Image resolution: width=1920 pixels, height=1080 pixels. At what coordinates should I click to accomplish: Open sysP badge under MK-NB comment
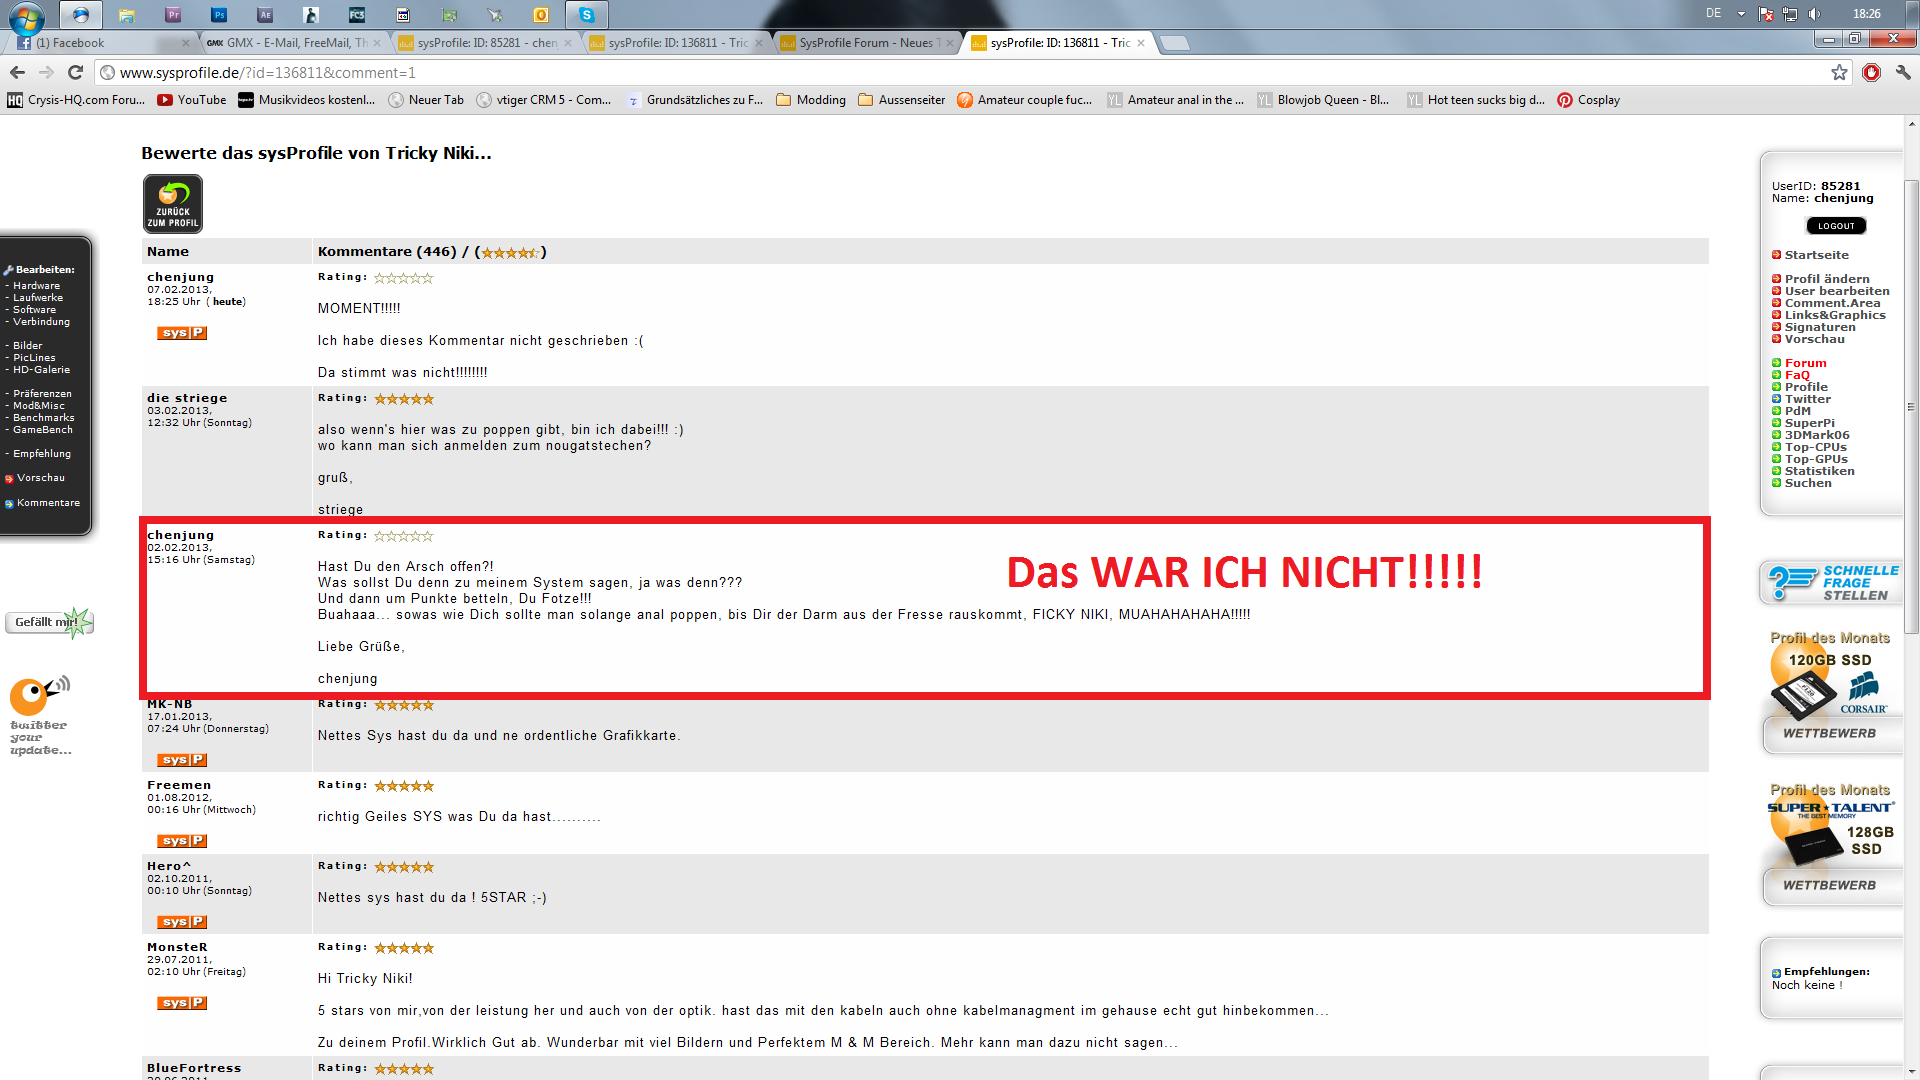click(182, 760)
